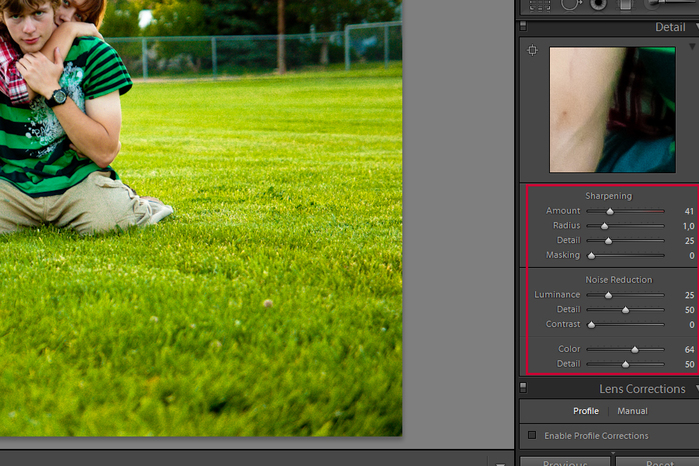699x466 pixels.
Task: Click the Contrast slider label
Action: tap(563, 324)
